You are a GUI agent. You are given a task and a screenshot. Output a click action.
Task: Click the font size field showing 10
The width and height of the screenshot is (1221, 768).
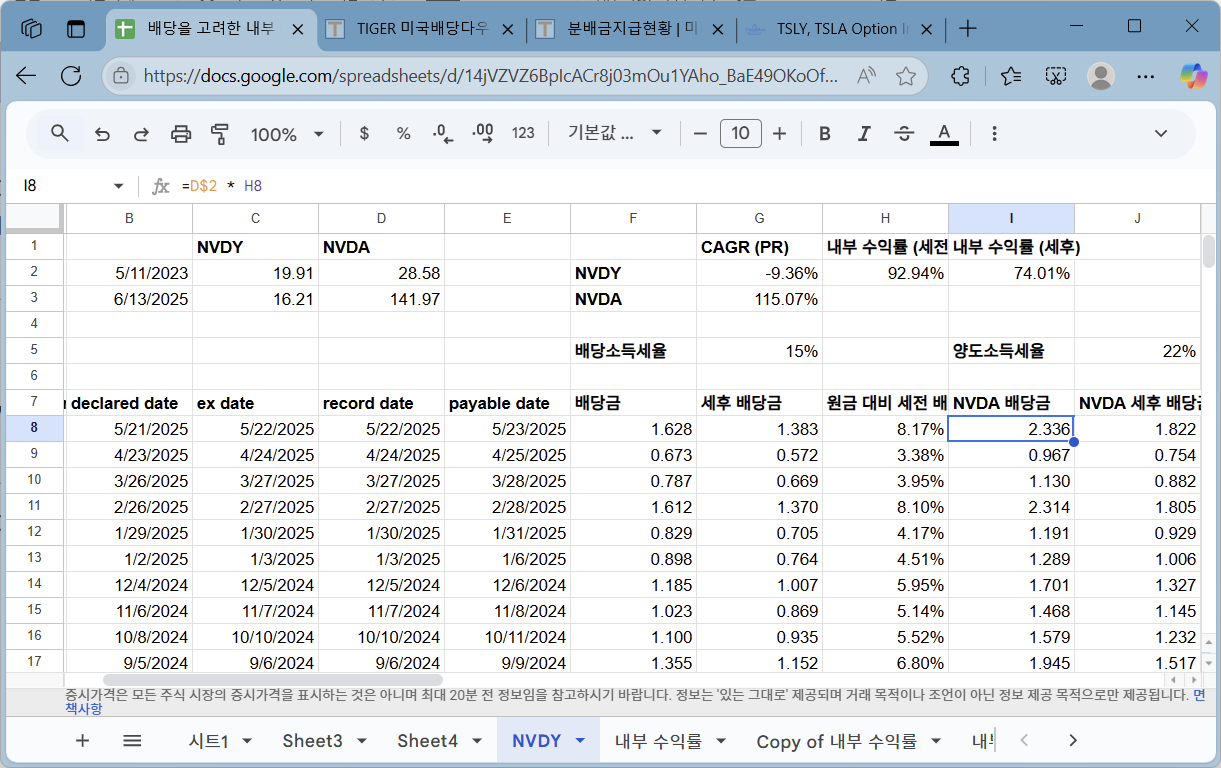(741, 133)
